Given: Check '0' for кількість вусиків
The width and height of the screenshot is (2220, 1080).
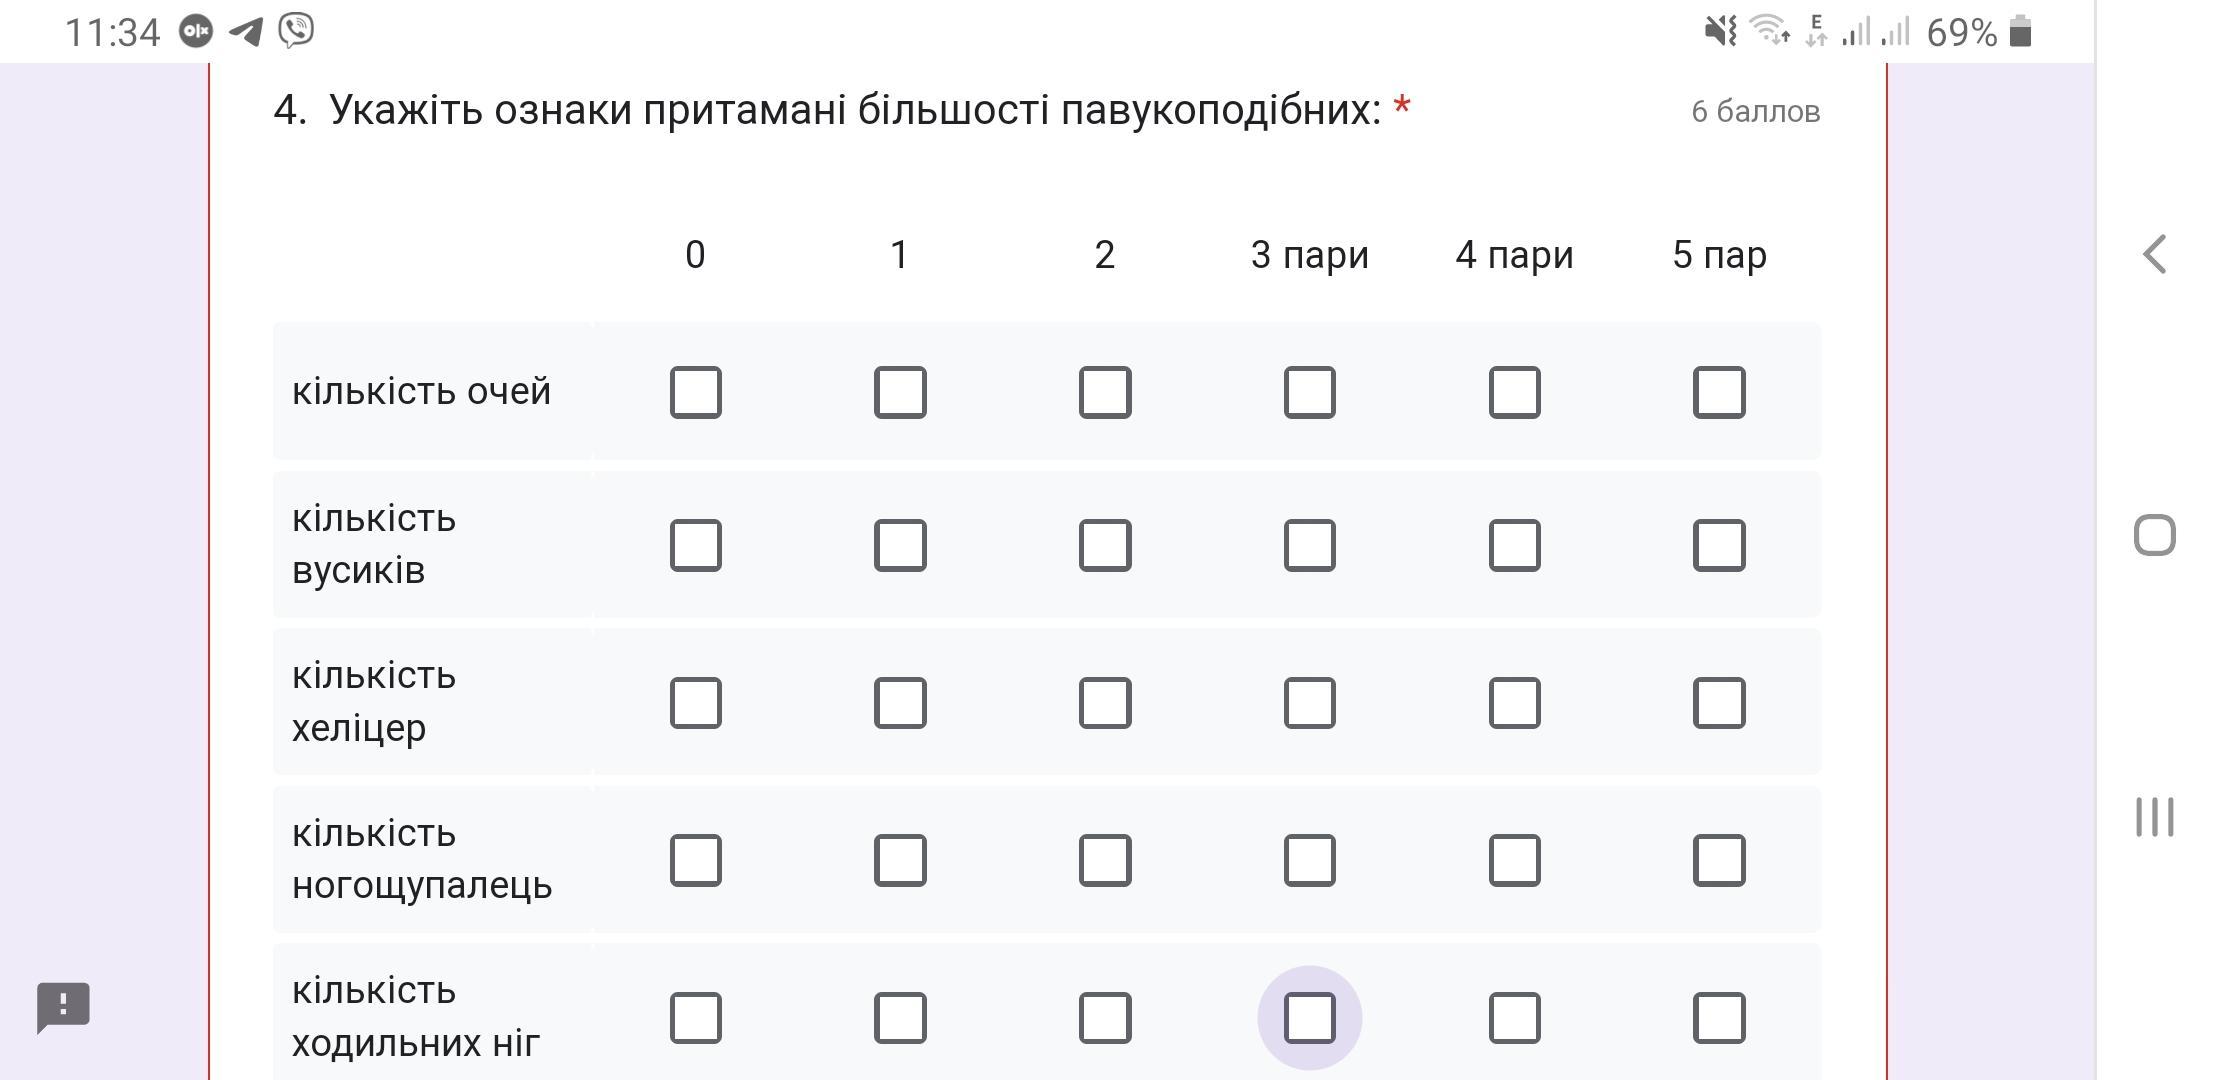Looking at the screenshot, I should pyautogui.click(x=695, y=545).
